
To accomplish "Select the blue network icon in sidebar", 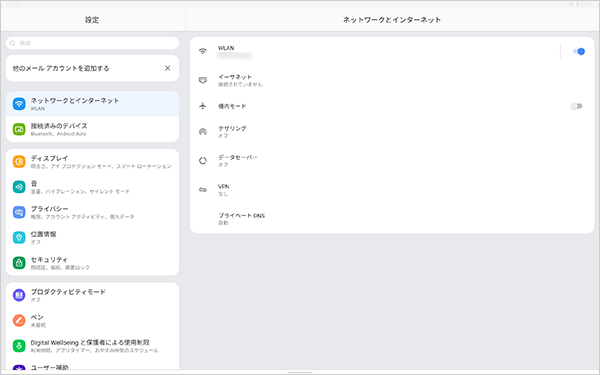I will coord(19,104).
